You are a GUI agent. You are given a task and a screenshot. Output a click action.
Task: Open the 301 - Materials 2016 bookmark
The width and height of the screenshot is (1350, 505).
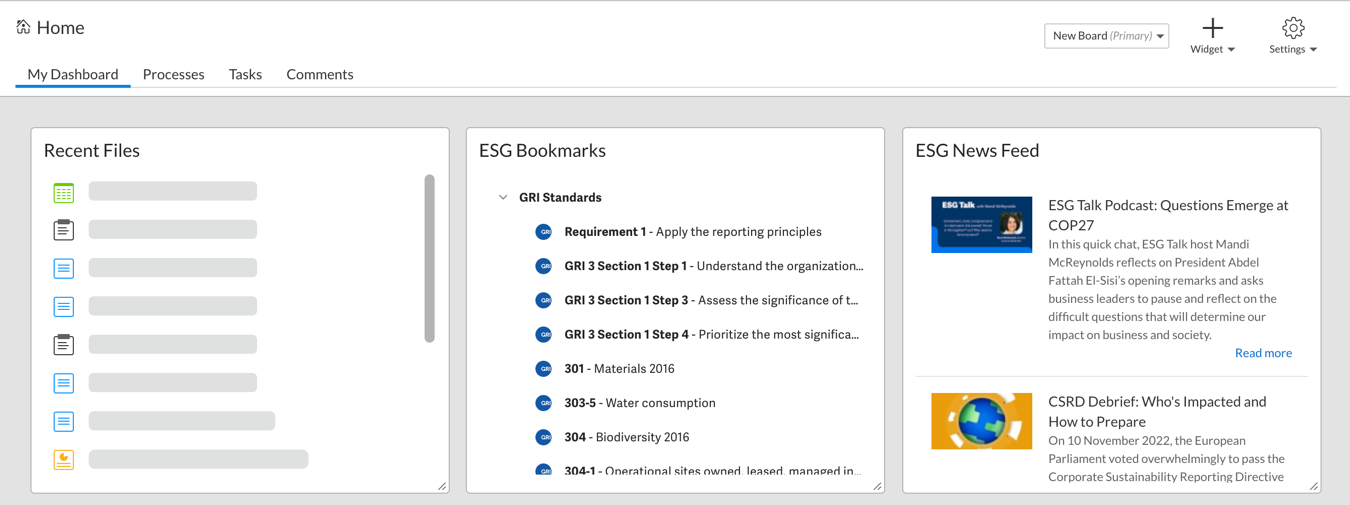(619, 369)
